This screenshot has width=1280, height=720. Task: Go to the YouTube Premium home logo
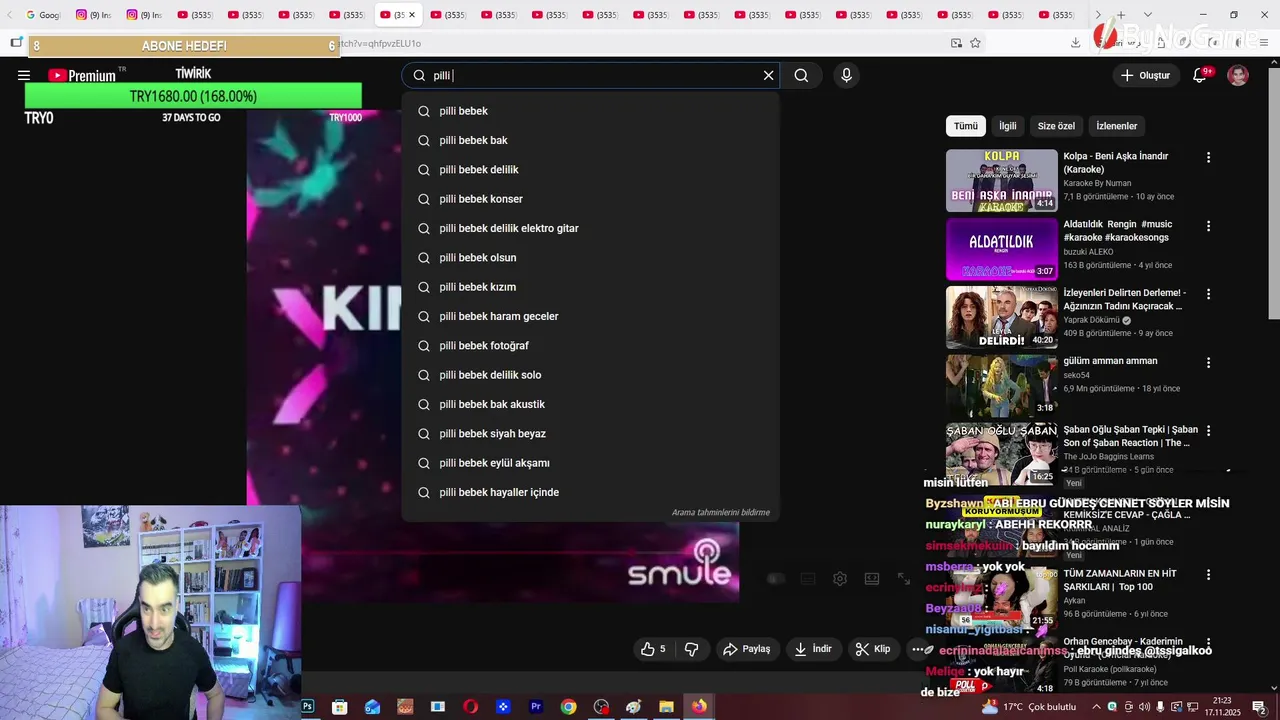83,75
